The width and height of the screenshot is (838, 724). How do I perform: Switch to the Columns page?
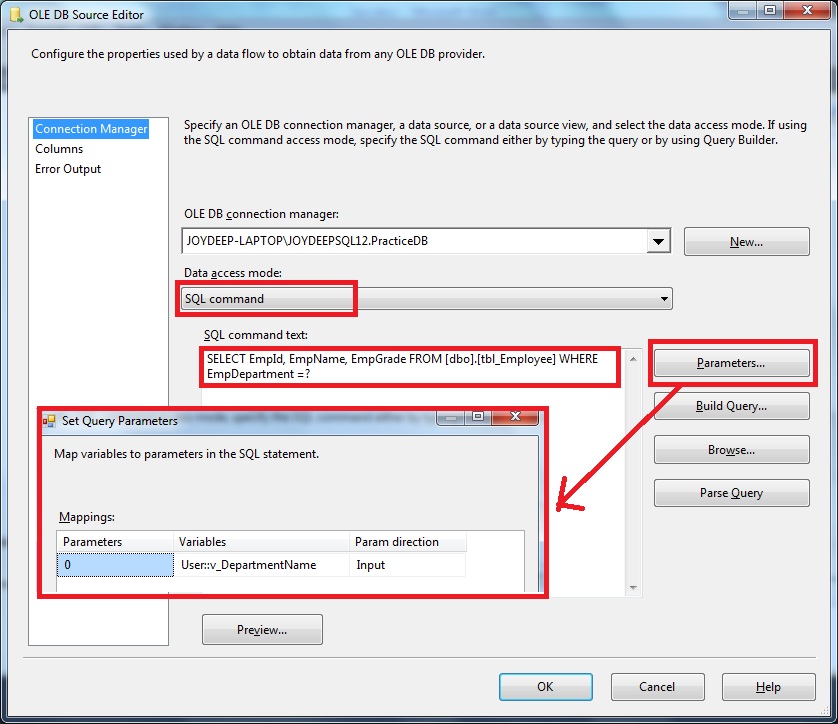click(59, 148)
